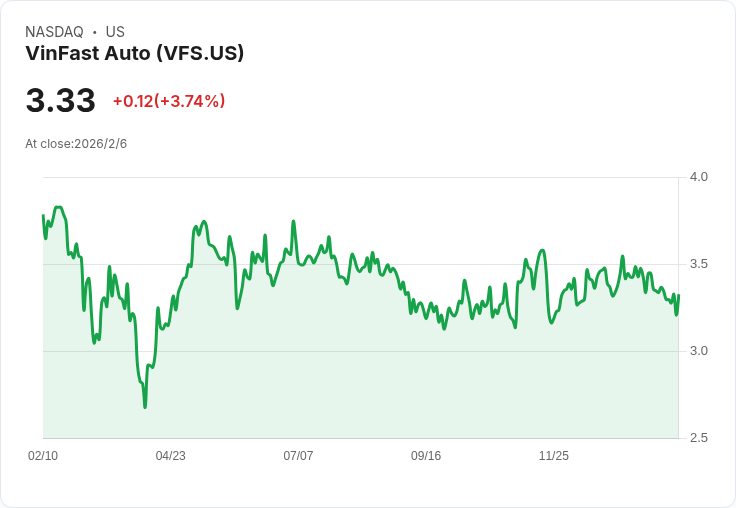This screenshot has height=508, width=736.
Task: Click the current price 3.33
Action: (61, 100)
